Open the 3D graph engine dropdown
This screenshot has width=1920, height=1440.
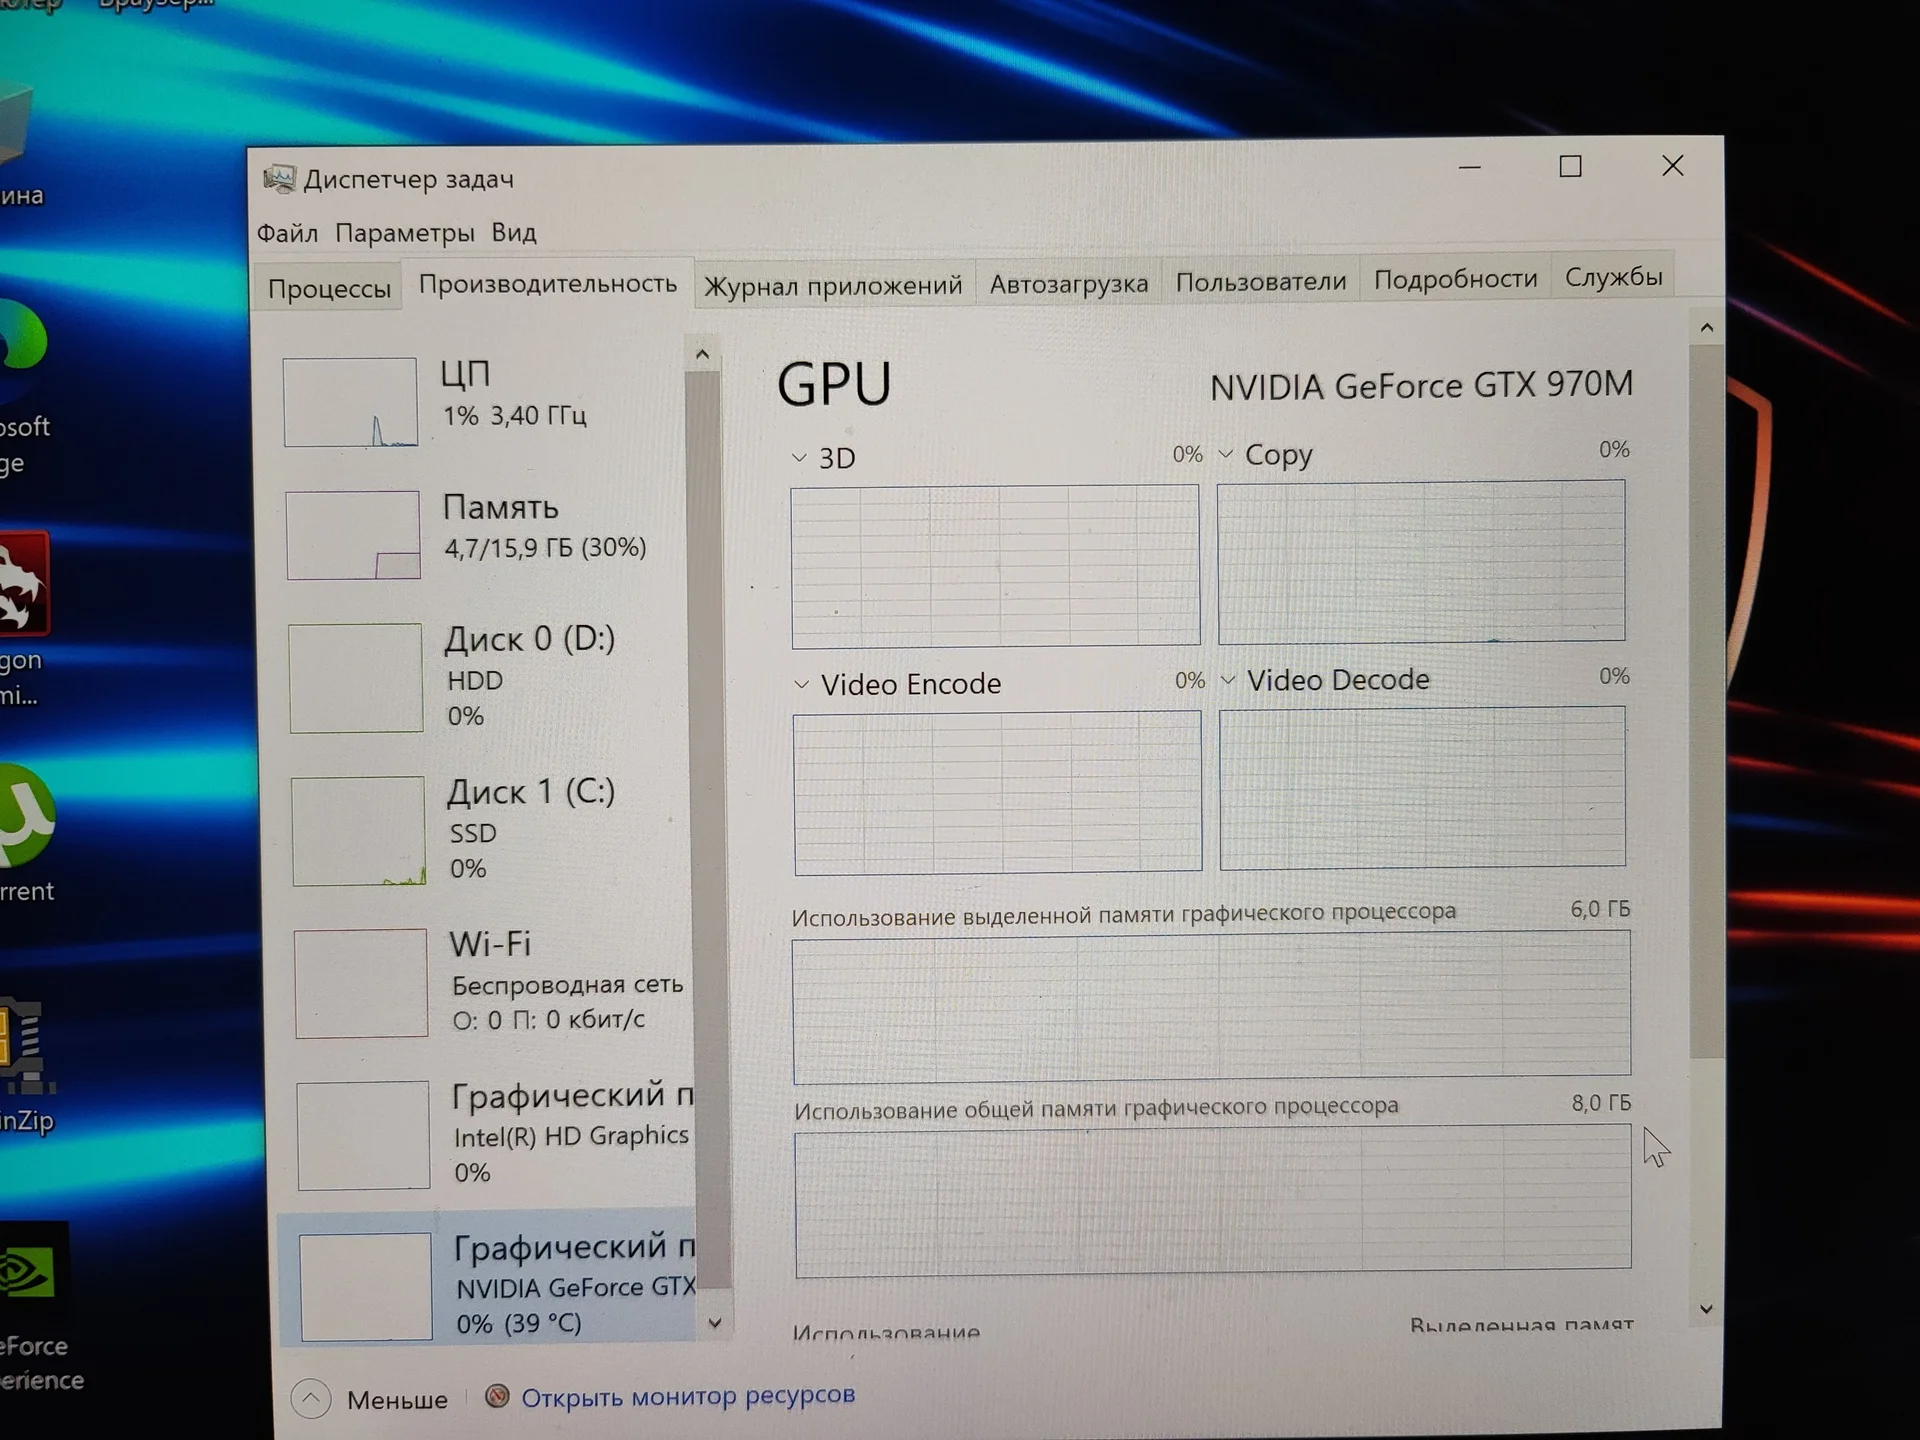tap(799, 458)
